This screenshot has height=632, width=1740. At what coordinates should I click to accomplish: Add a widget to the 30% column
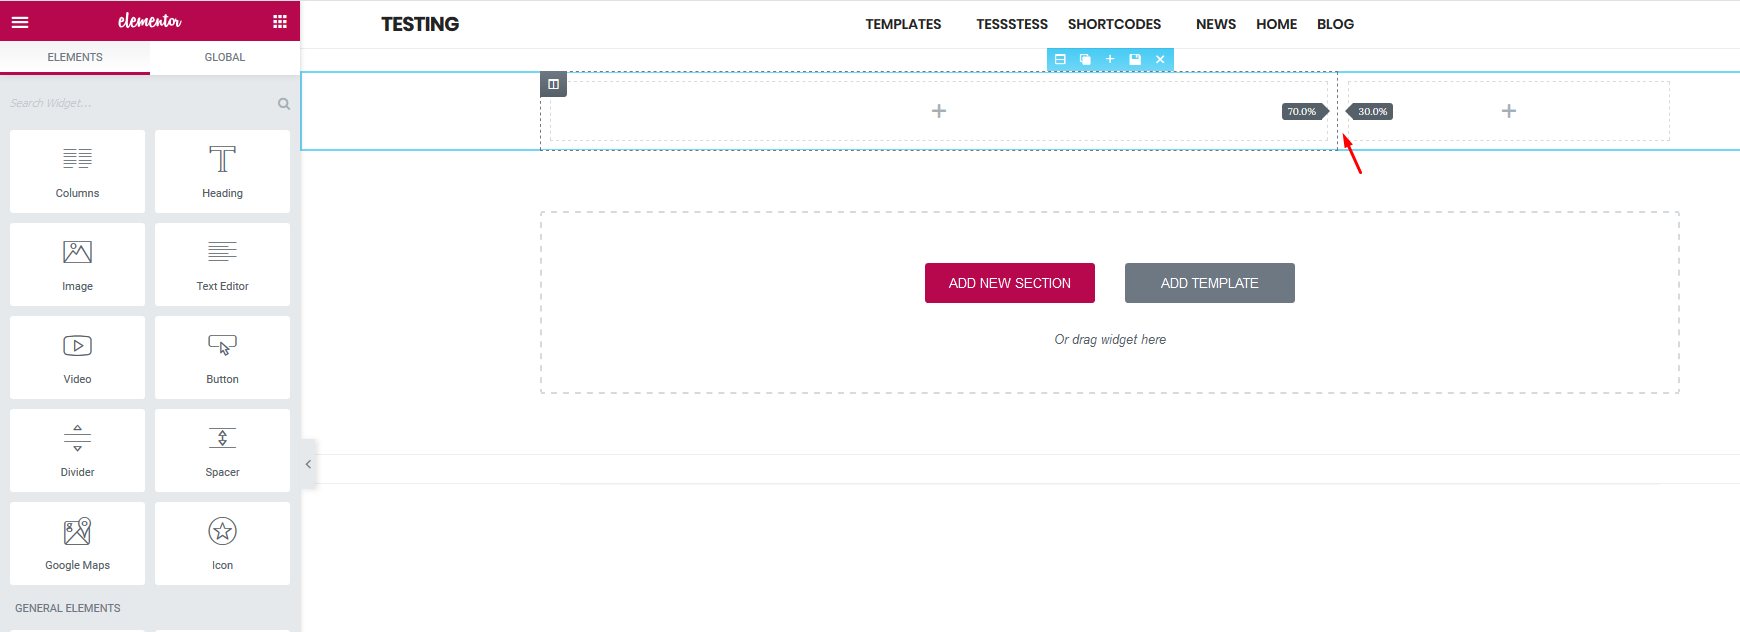[x=1508, y=111]
